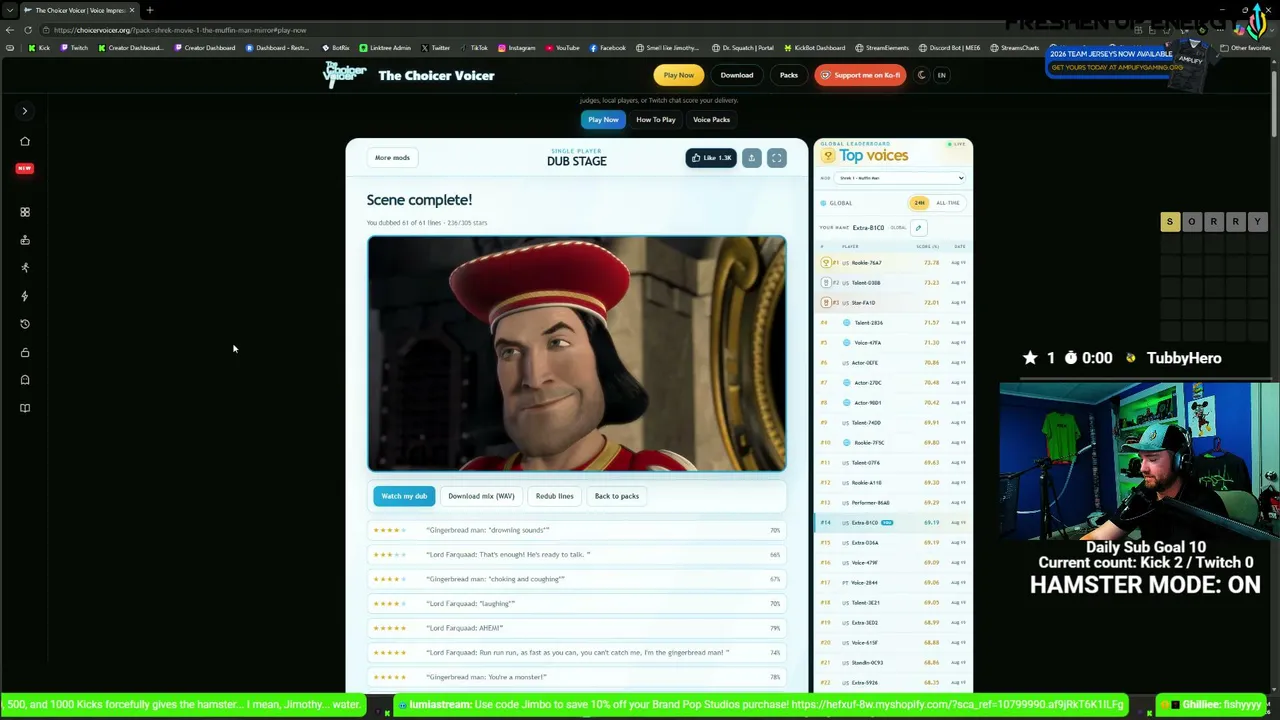The width and height of the screenshot is (1280, 720).
Task: Click leaderboard entry Rookie-76A7
Action: (x=893, y=263)
